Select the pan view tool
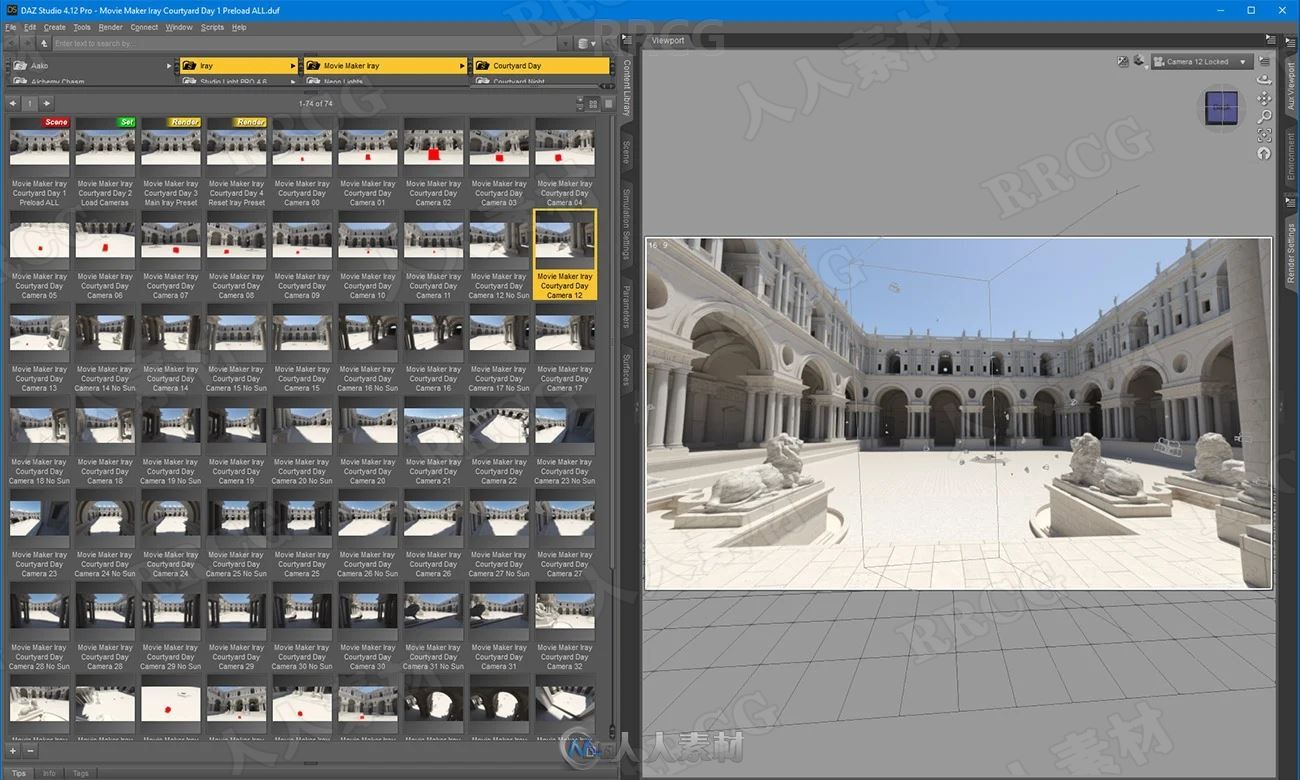The width and height of the screenshot is (1300, 780). (x=1264, y=99)
